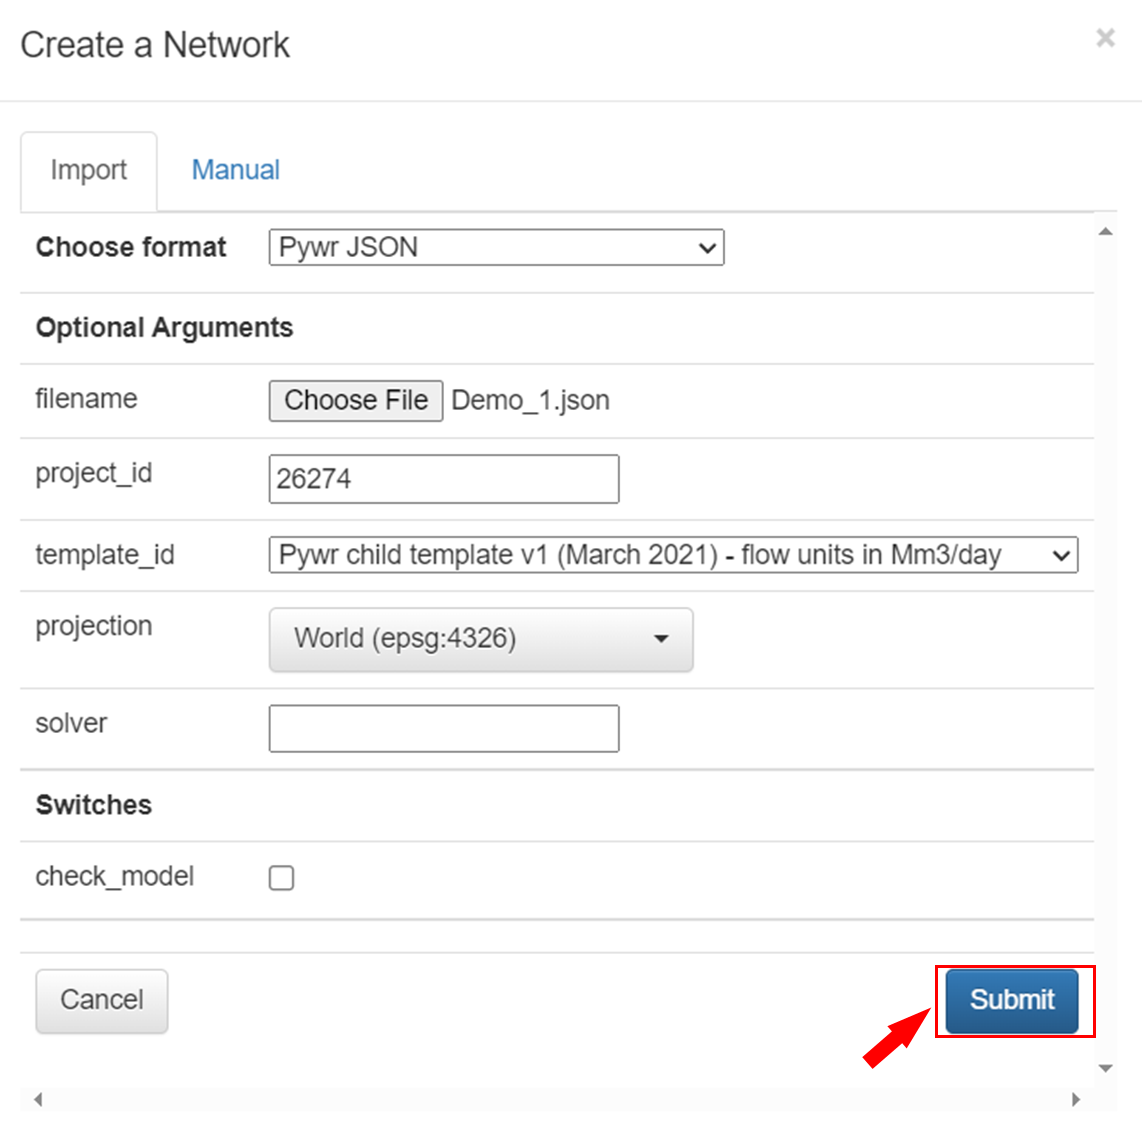Screen dimensions: 1142x1125
Task: Focus the solver text field
Action: tap(444, 728)
